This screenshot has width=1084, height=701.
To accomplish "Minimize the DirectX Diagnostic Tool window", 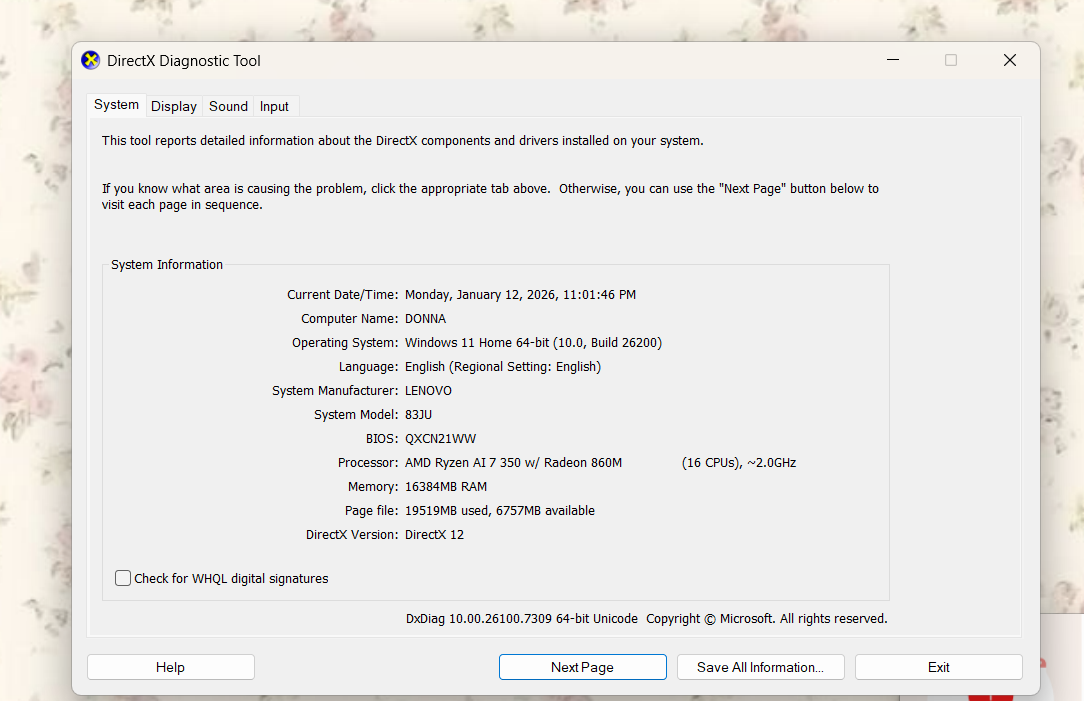I will coord(893,60).
